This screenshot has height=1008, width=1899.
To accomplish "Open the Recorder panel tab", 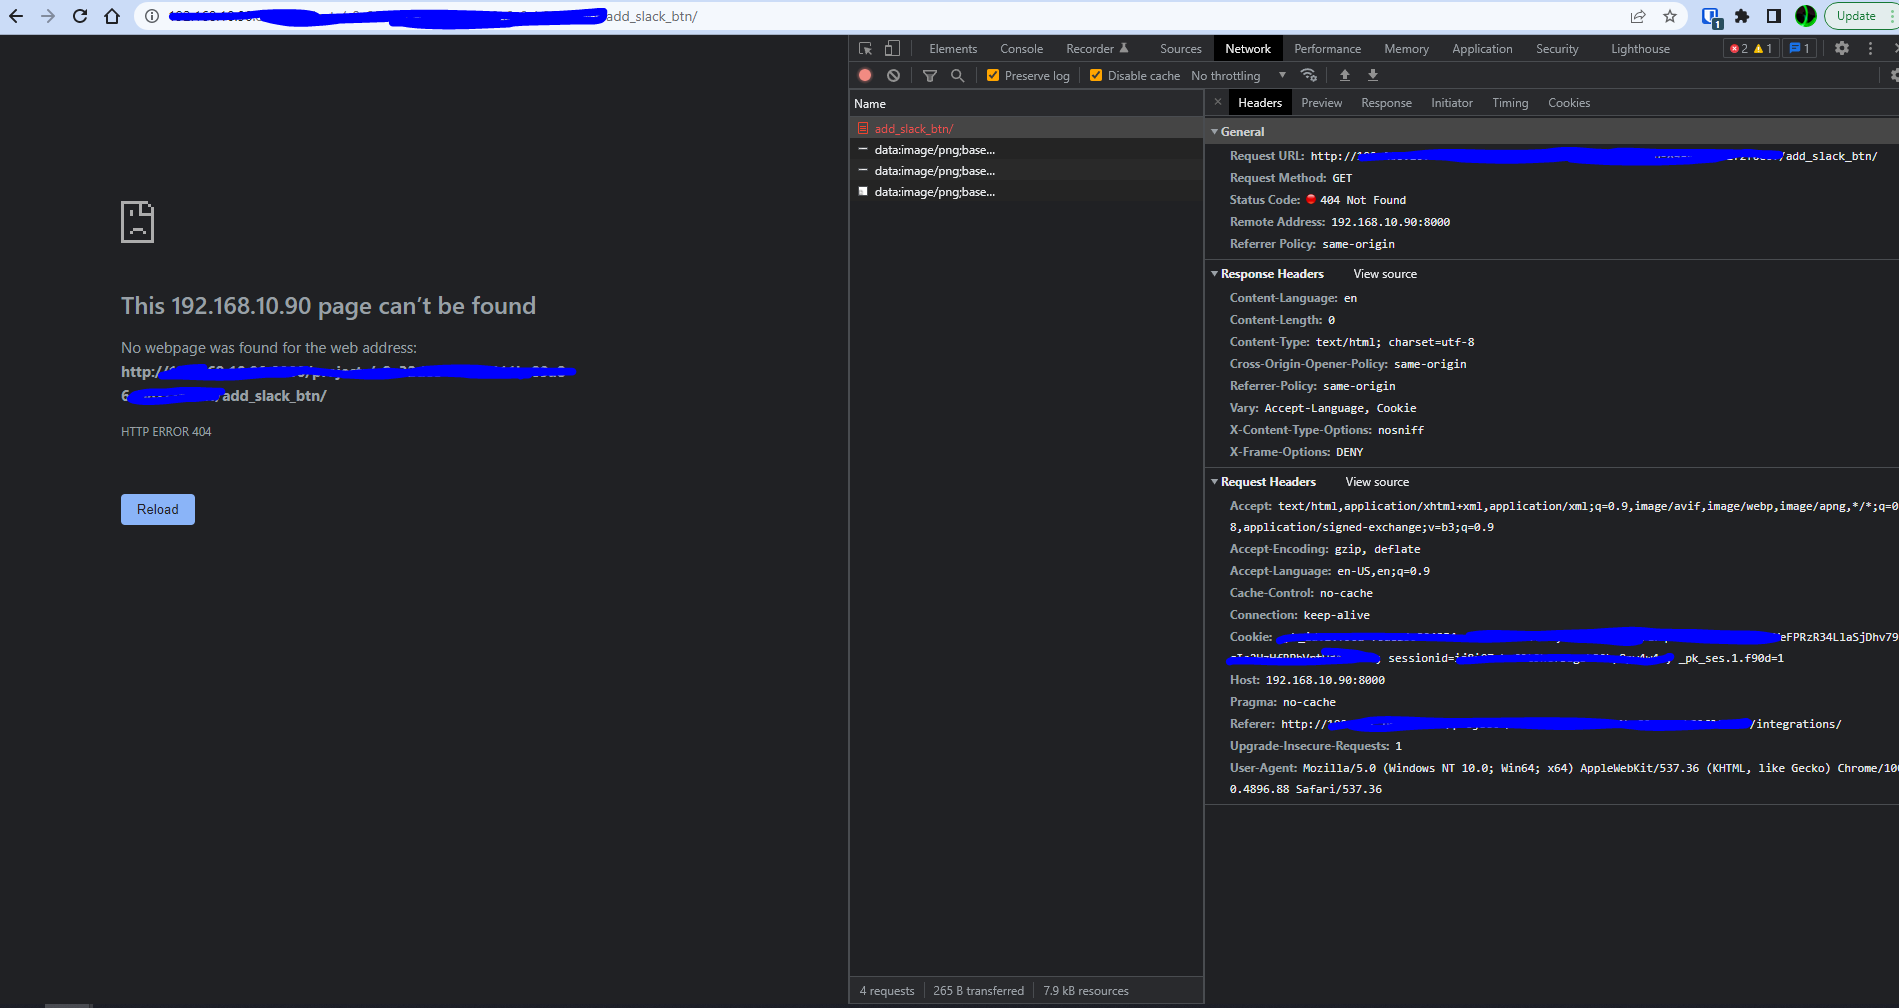I will [x=1097, y=48].
